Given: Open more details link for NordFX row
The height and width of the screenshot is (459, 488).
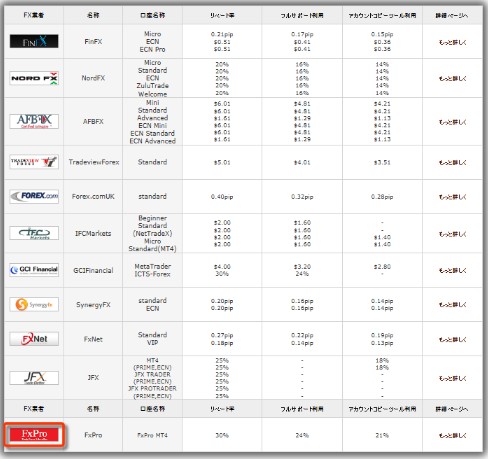Looking at the screenshot, I should [452, 79].
